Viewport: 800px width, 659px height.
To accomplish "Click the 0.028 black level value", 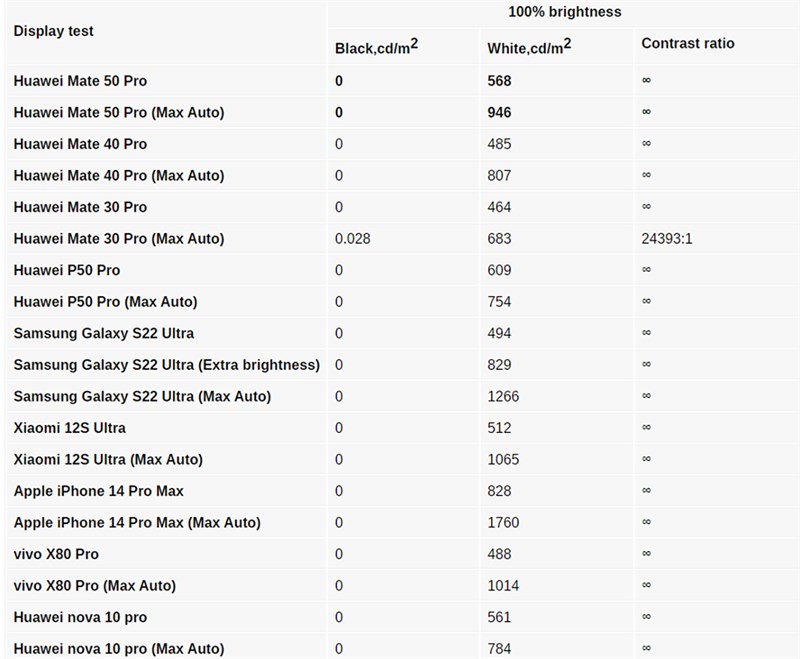I will pyautogui.click(x=352, y=239).
